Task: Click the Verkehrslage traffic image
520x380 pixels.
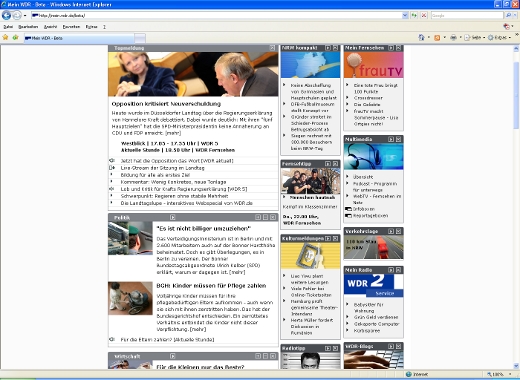Action: click(374, 247)
